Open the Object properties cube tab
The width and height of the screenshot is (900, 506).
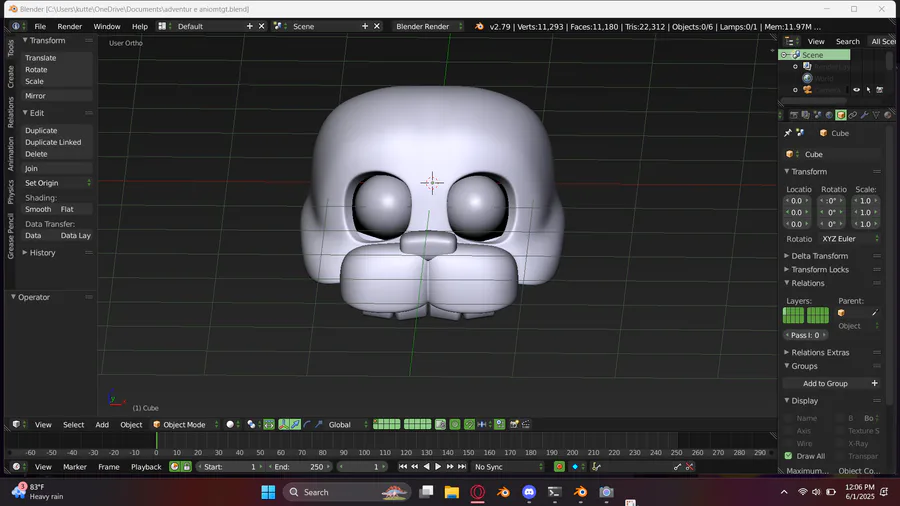[841, 115]
